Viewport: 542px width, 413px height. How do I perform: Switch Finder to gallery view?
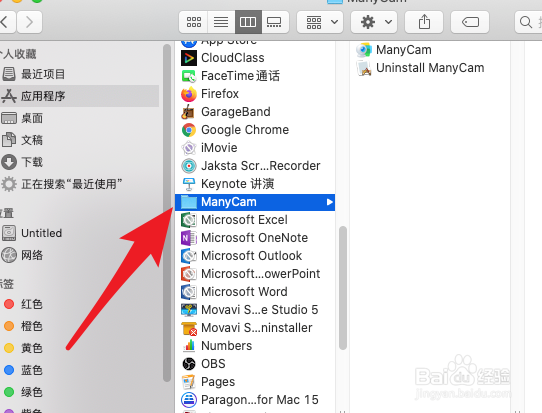(275, 22)
